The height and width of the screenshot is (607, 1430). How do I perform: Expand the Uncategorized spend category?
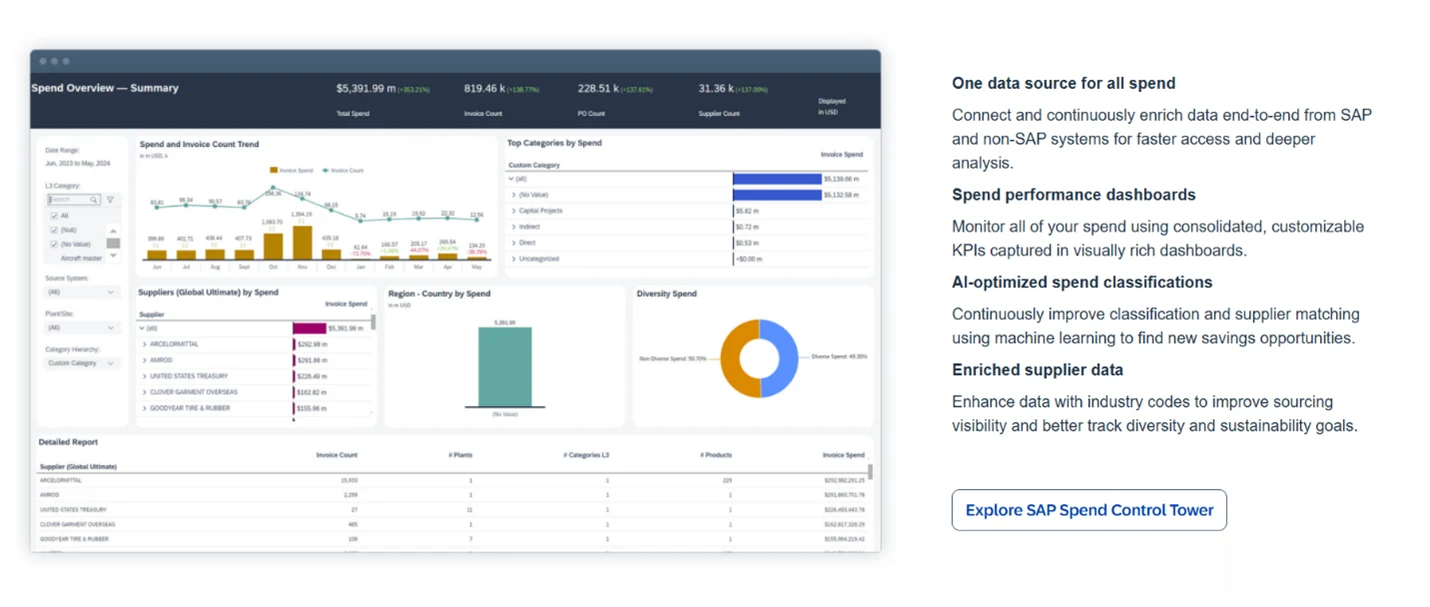[x=512, y=258]
